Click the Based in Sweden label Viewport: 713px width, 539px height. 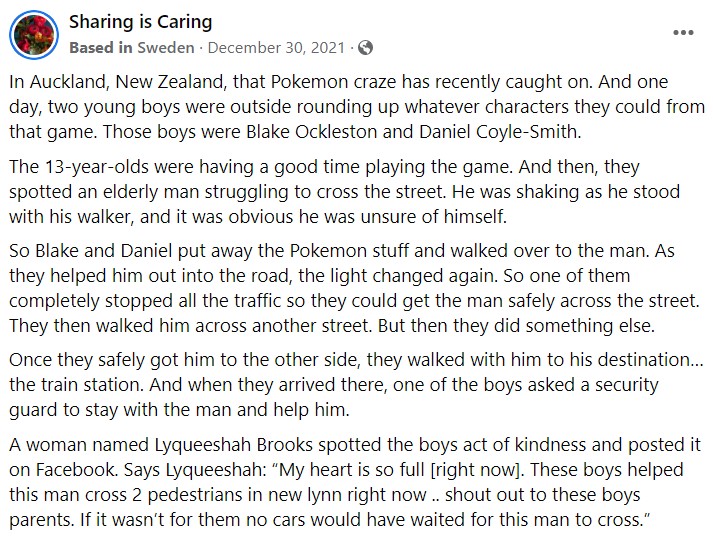(x=132, y=48)
